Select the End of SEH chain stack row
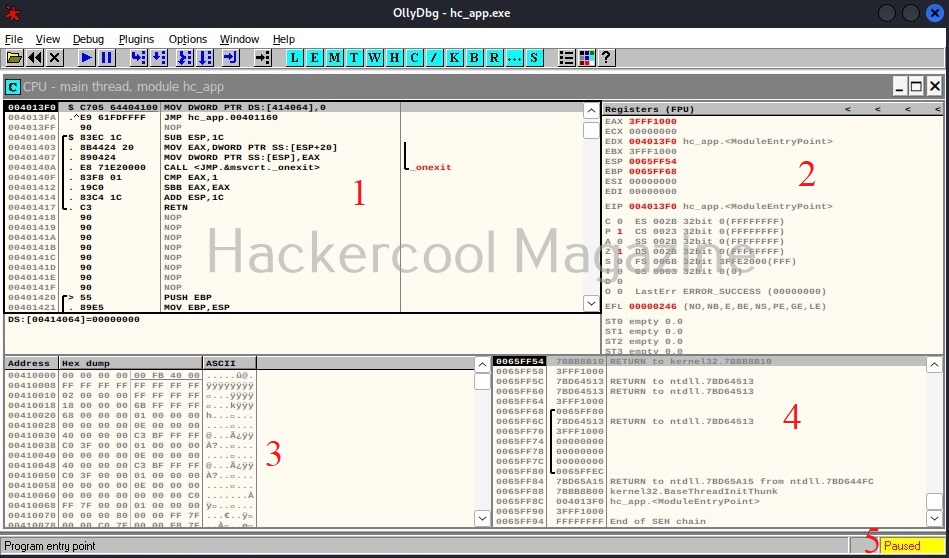This screenshot has height=558, width=949. click(x=709, y=521)
